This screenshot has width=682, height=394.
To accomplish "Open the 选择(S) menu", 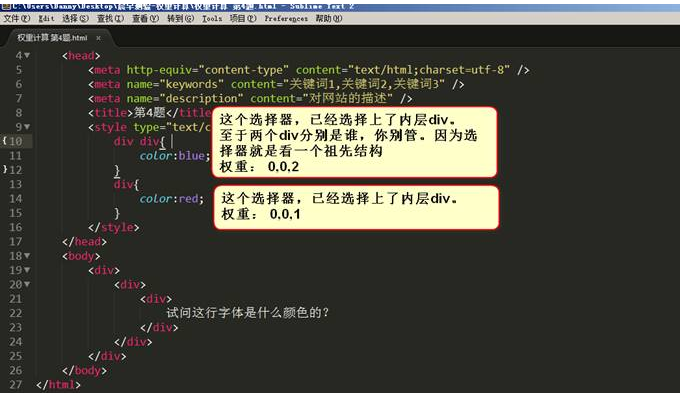I will tap(75, 18).
